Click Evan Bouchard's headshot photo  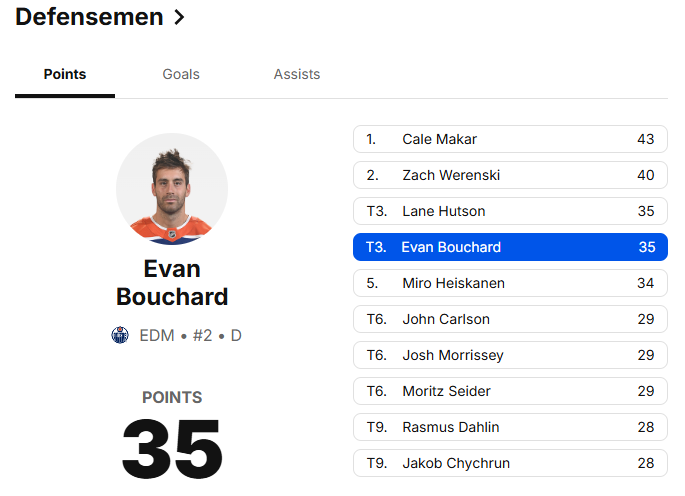172,189
